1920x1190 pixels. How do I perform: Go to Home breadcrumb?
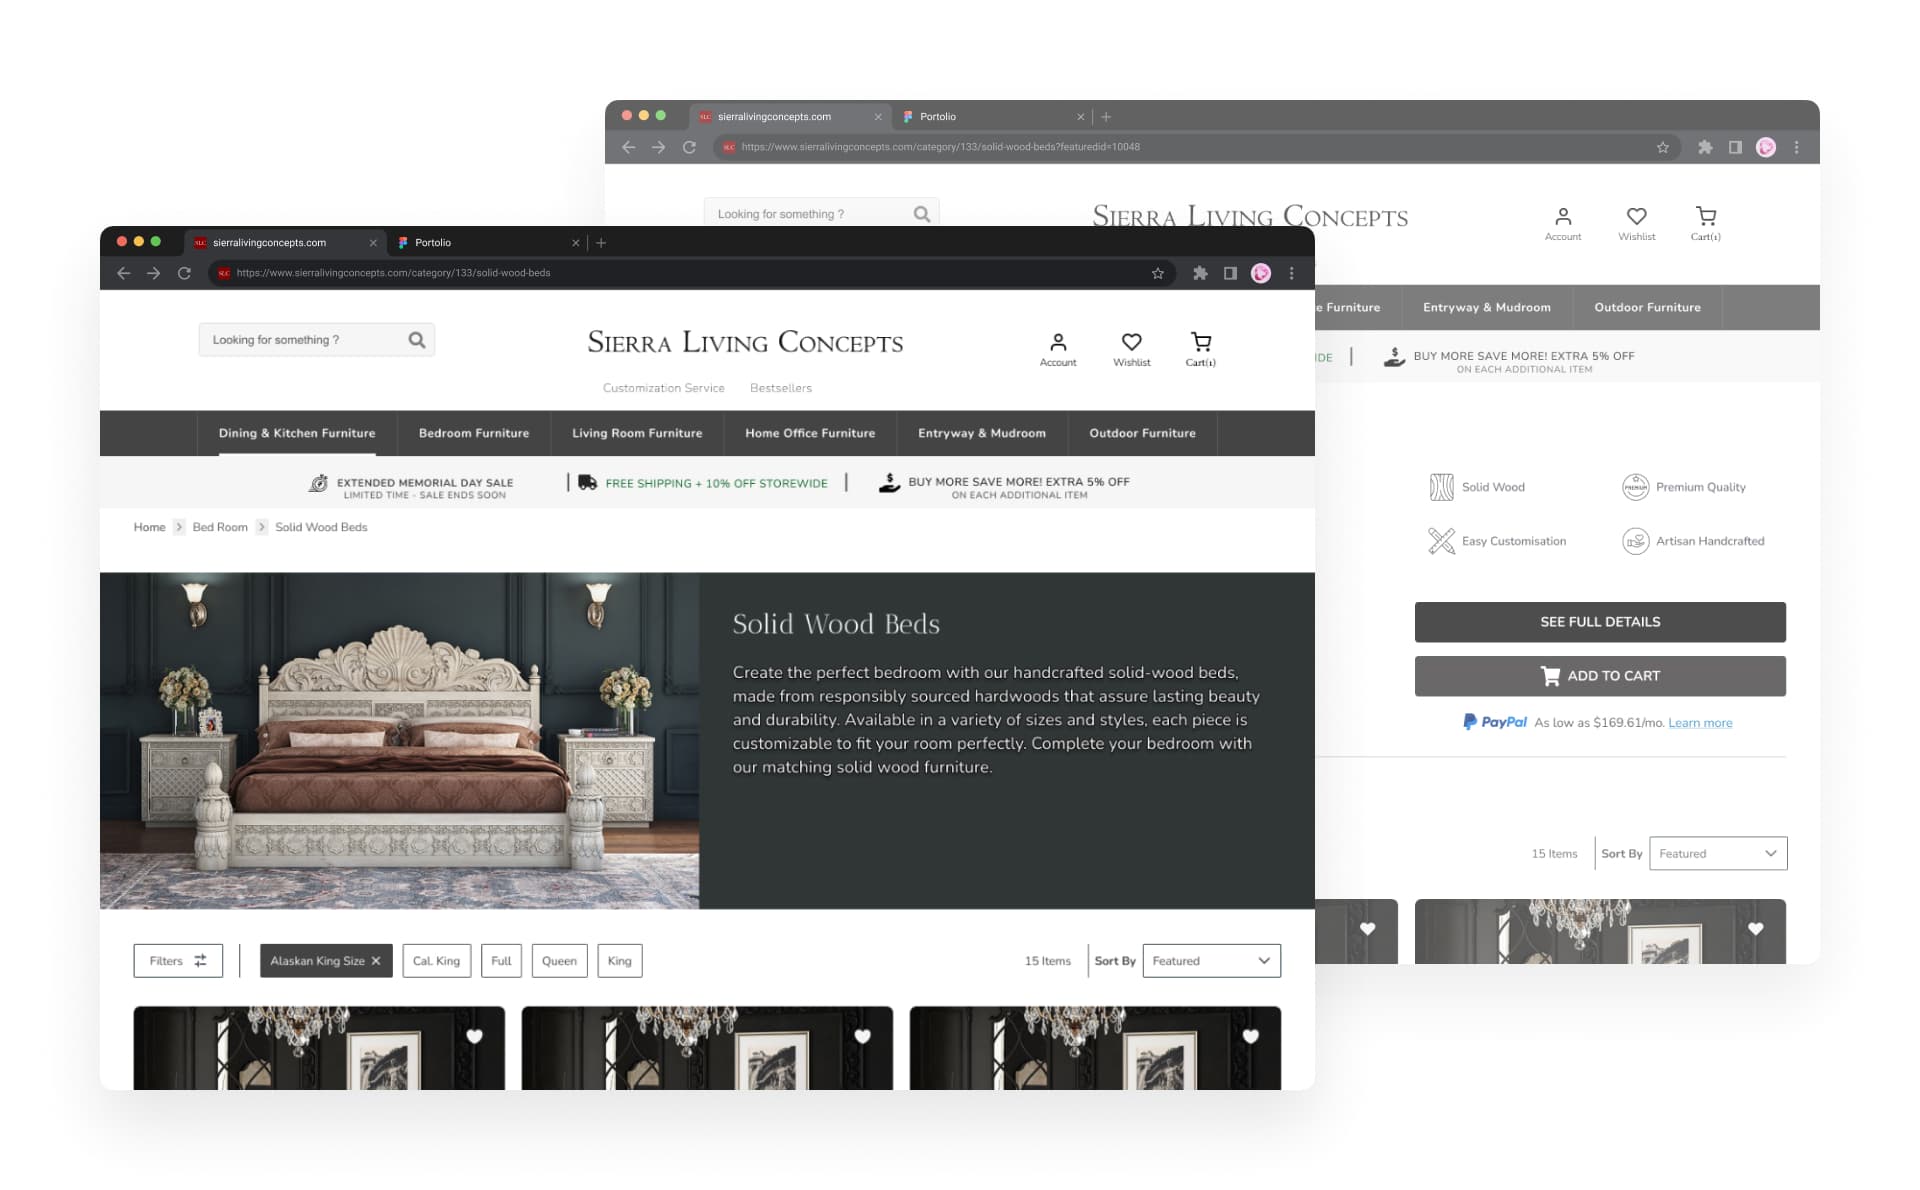(150, 527)
